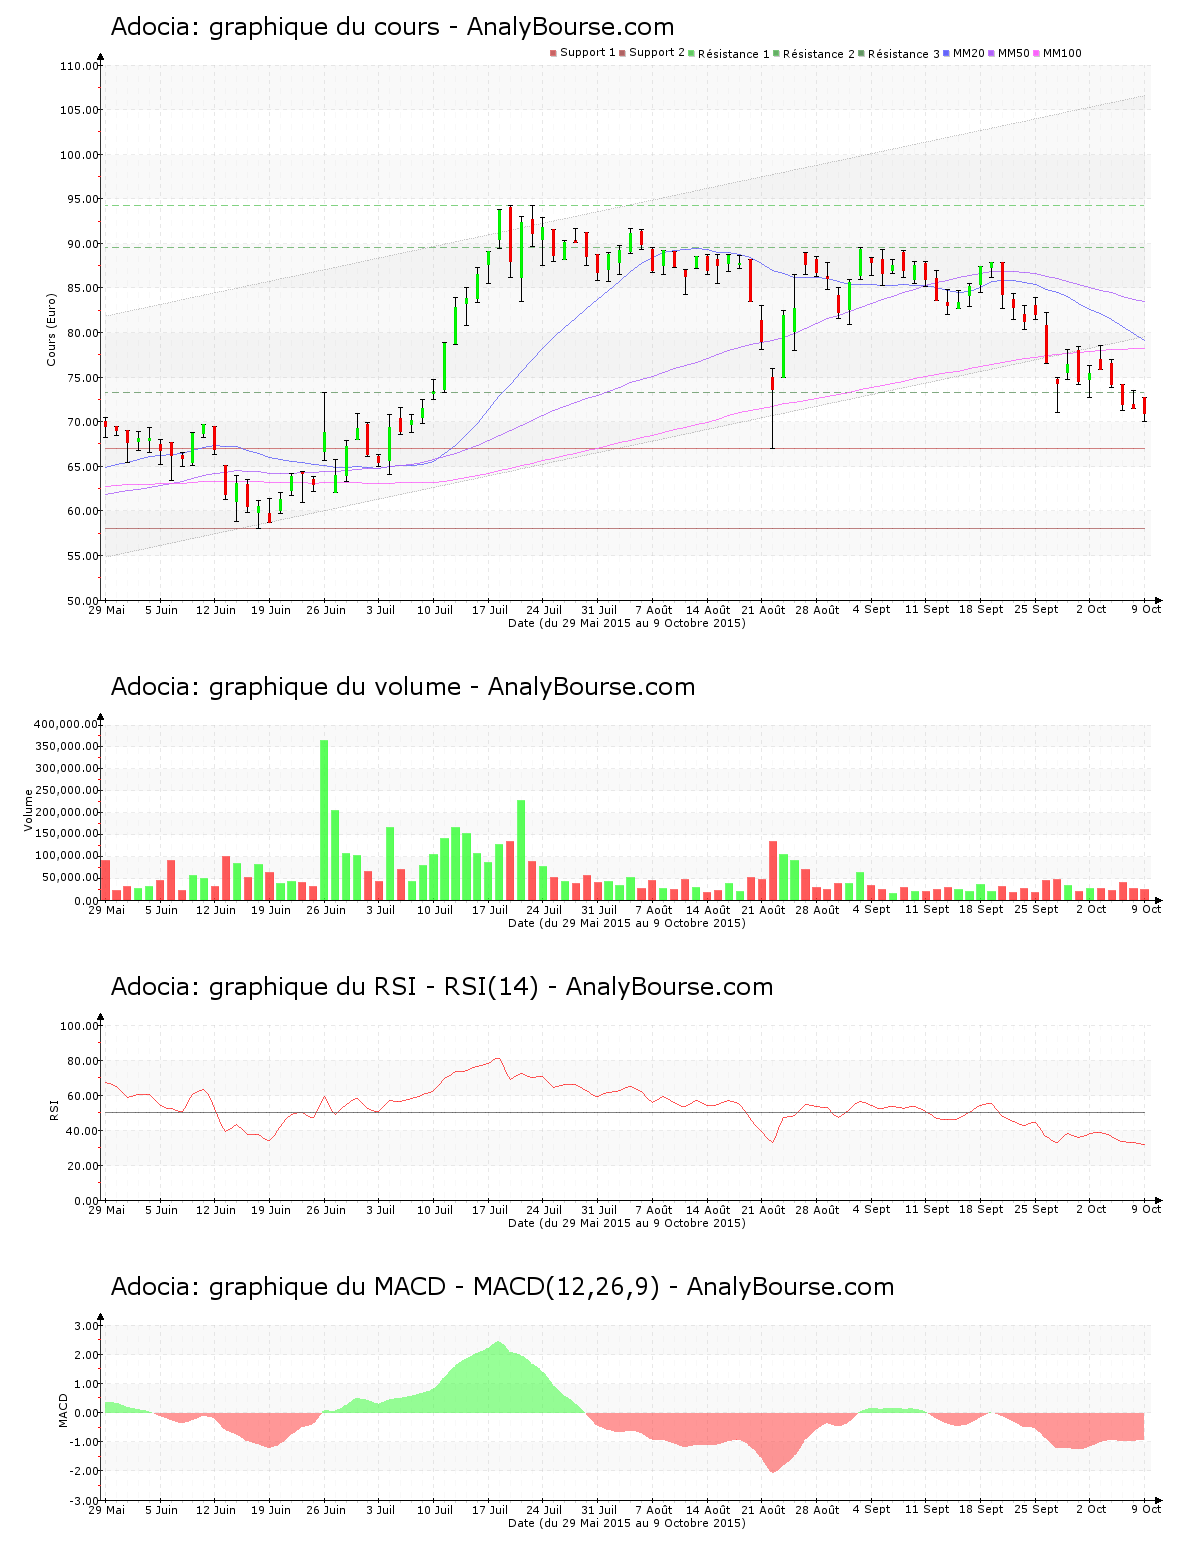Click the date range caption under RSI chart
This screenshot has height=1550, width=1200.
627,1223
